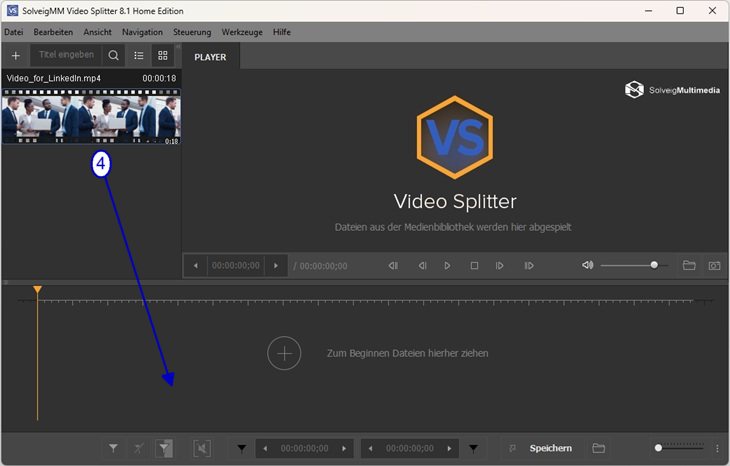Step player time forward with right arrow
This screenshot has width=730, height=466.
click(276, 266)
